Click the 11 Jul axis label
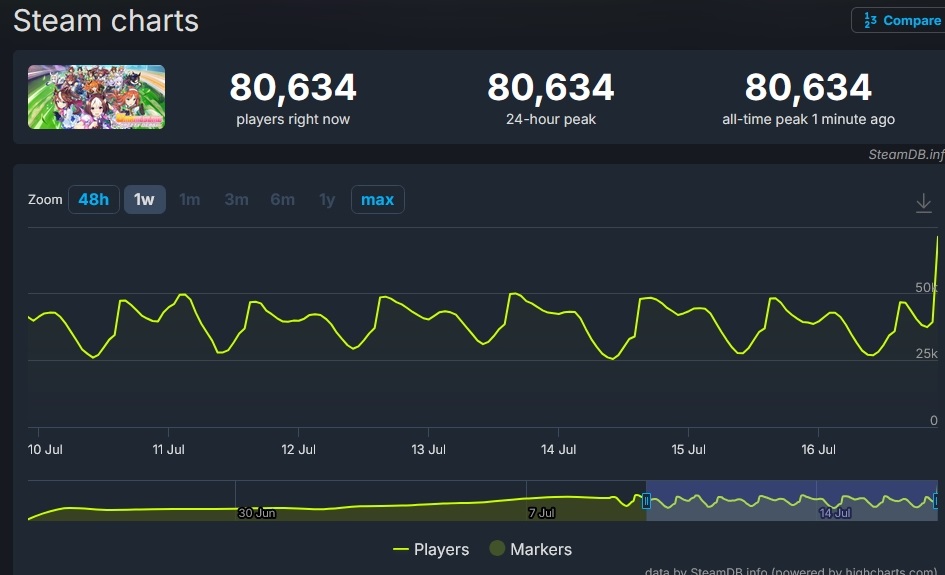The width and height of the screenshot is (945, 575). coord(169,450)
